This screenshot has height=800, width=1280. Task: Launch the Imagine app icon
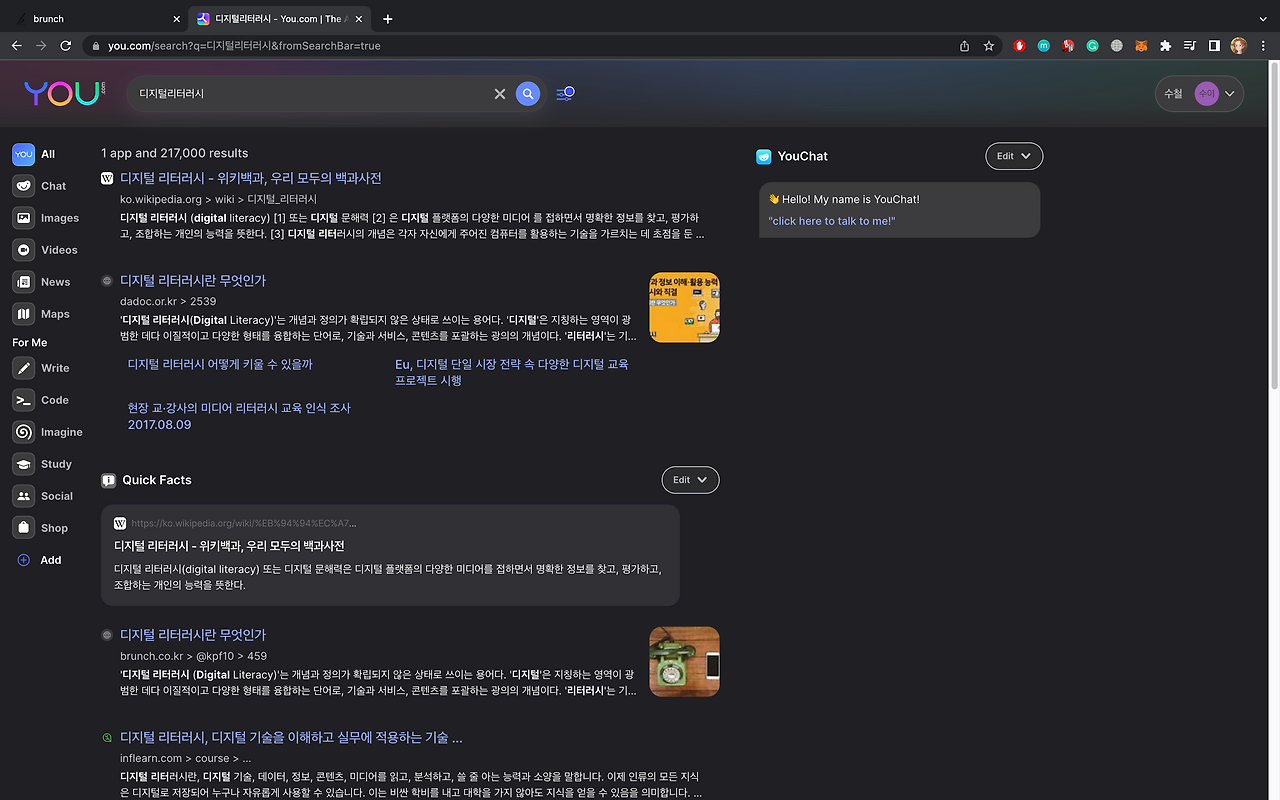point(23,432)
